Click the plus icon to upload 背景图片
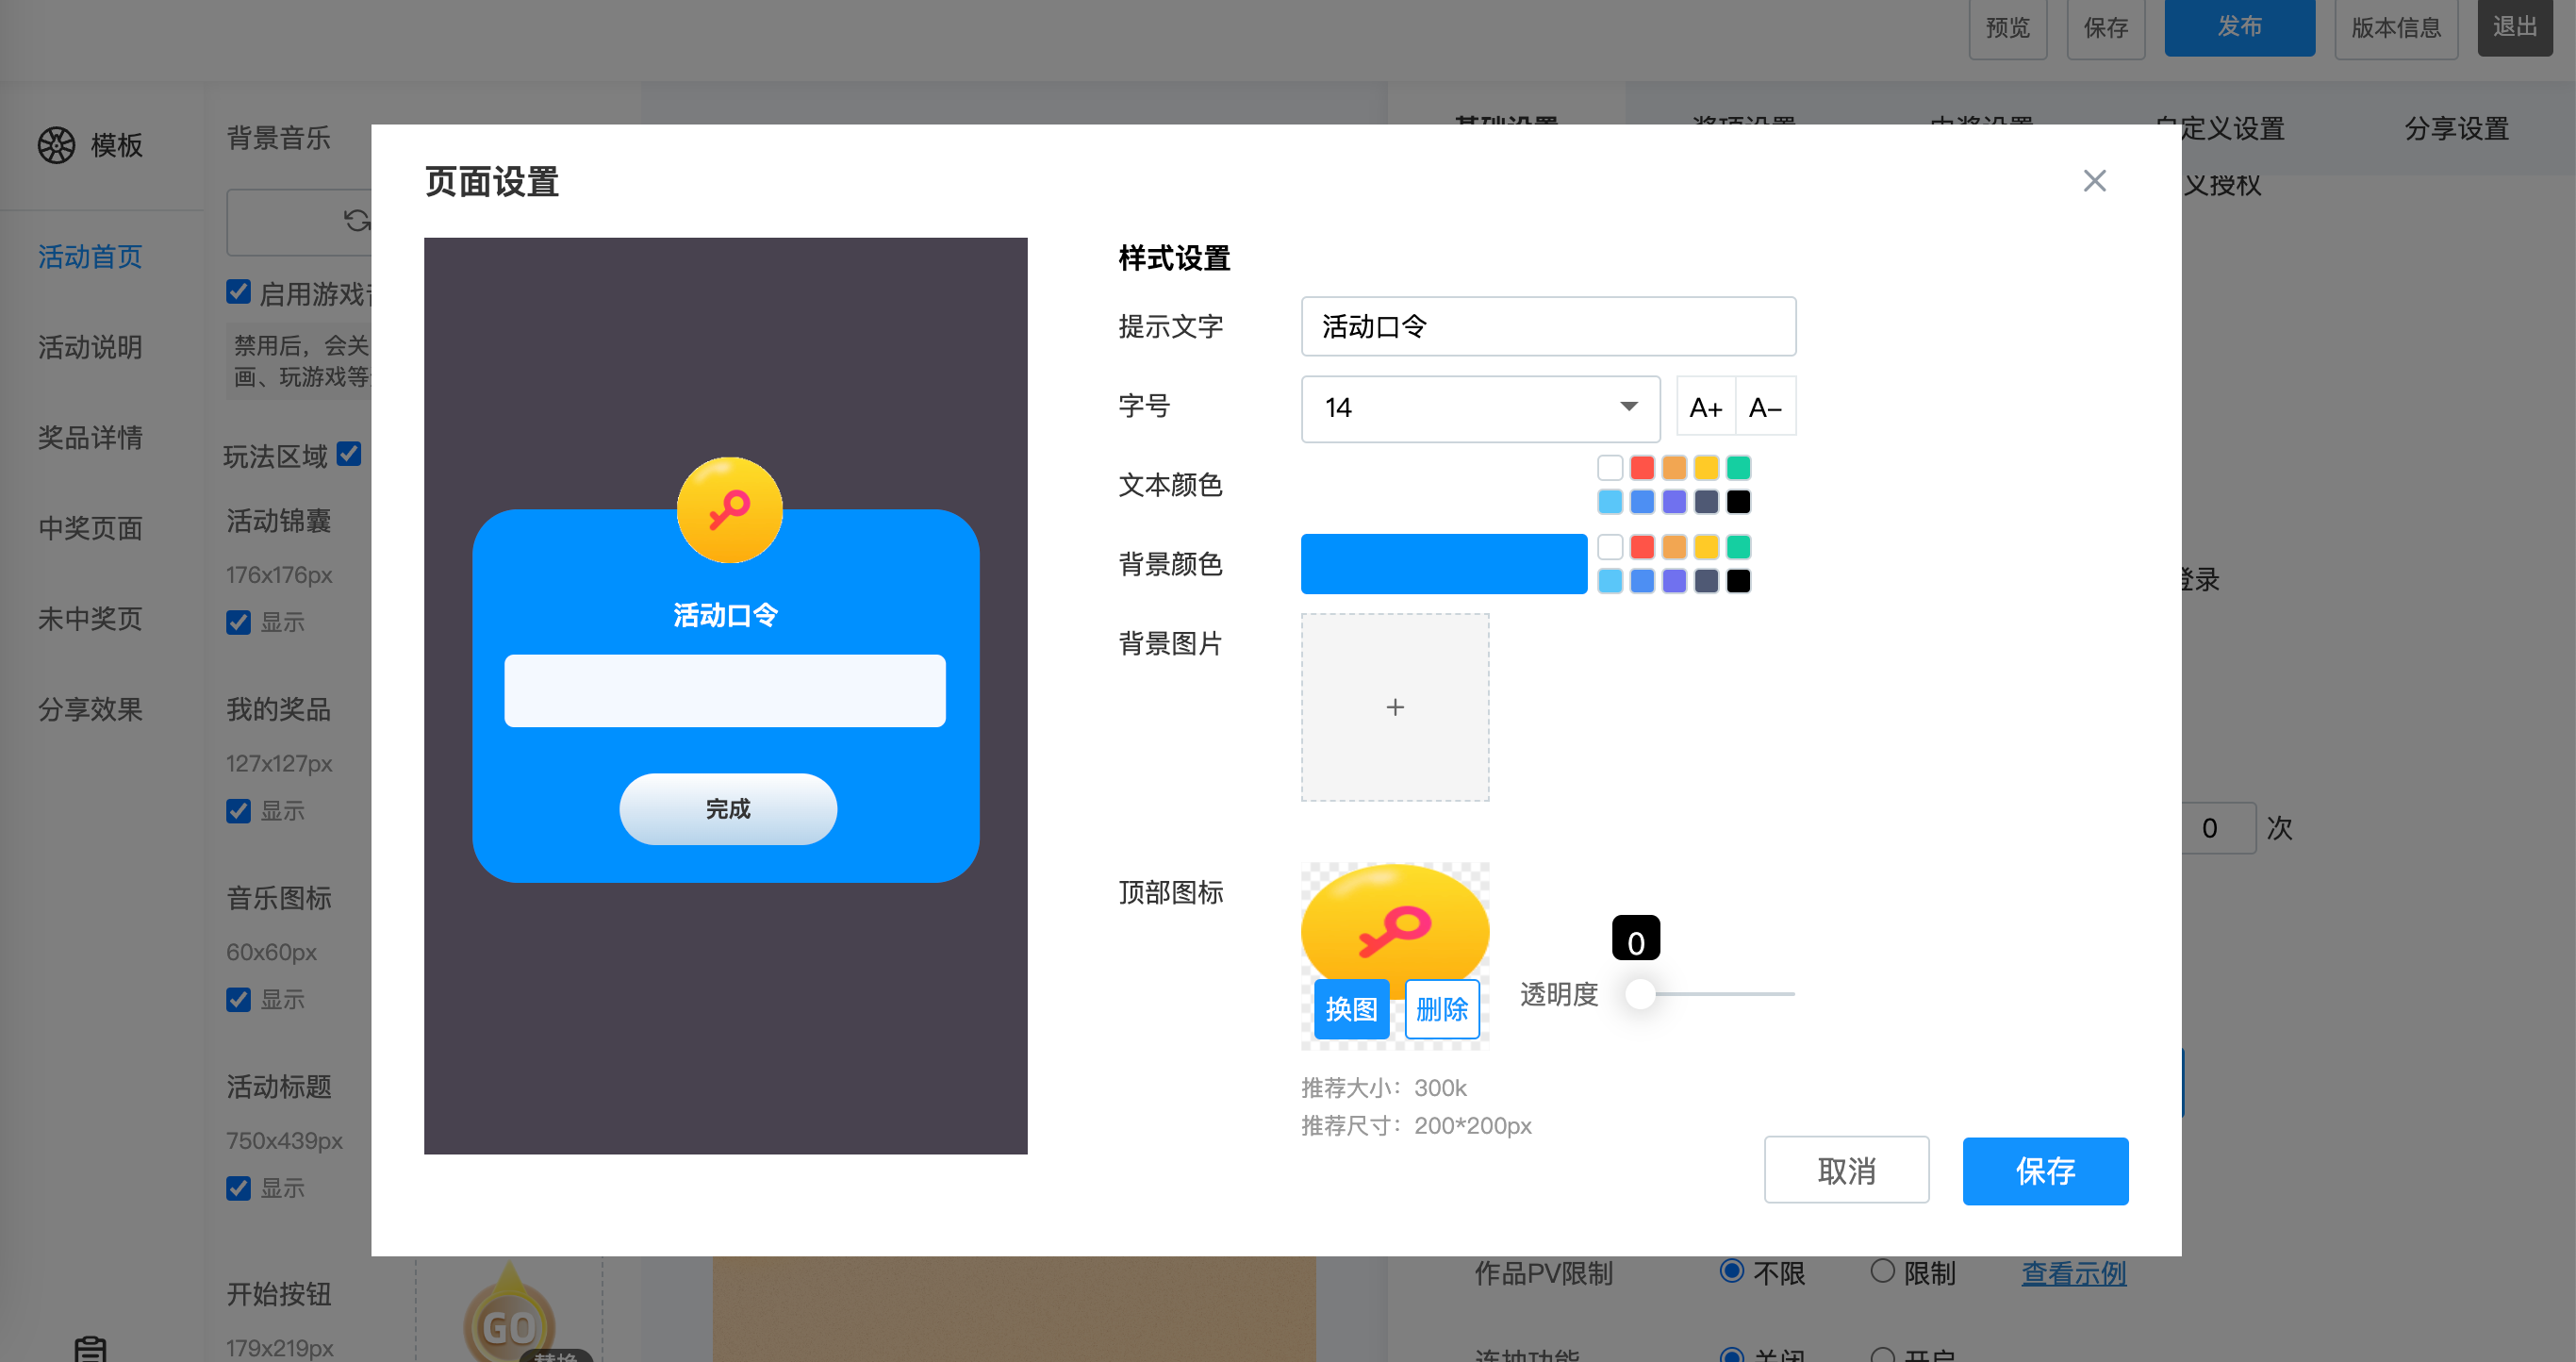 [x=1395, y=707]
